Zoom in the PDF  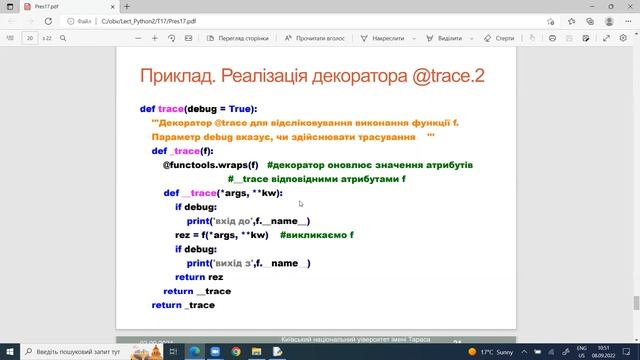[155, 38]
